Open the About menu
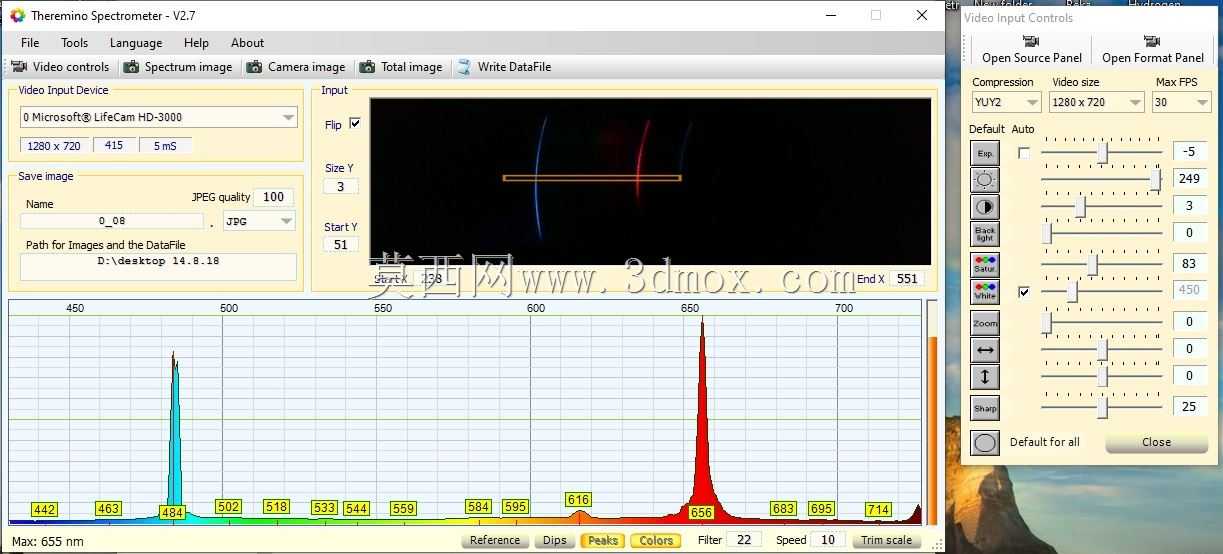Screen dimensions: 1223x554 tap(247, 43)
